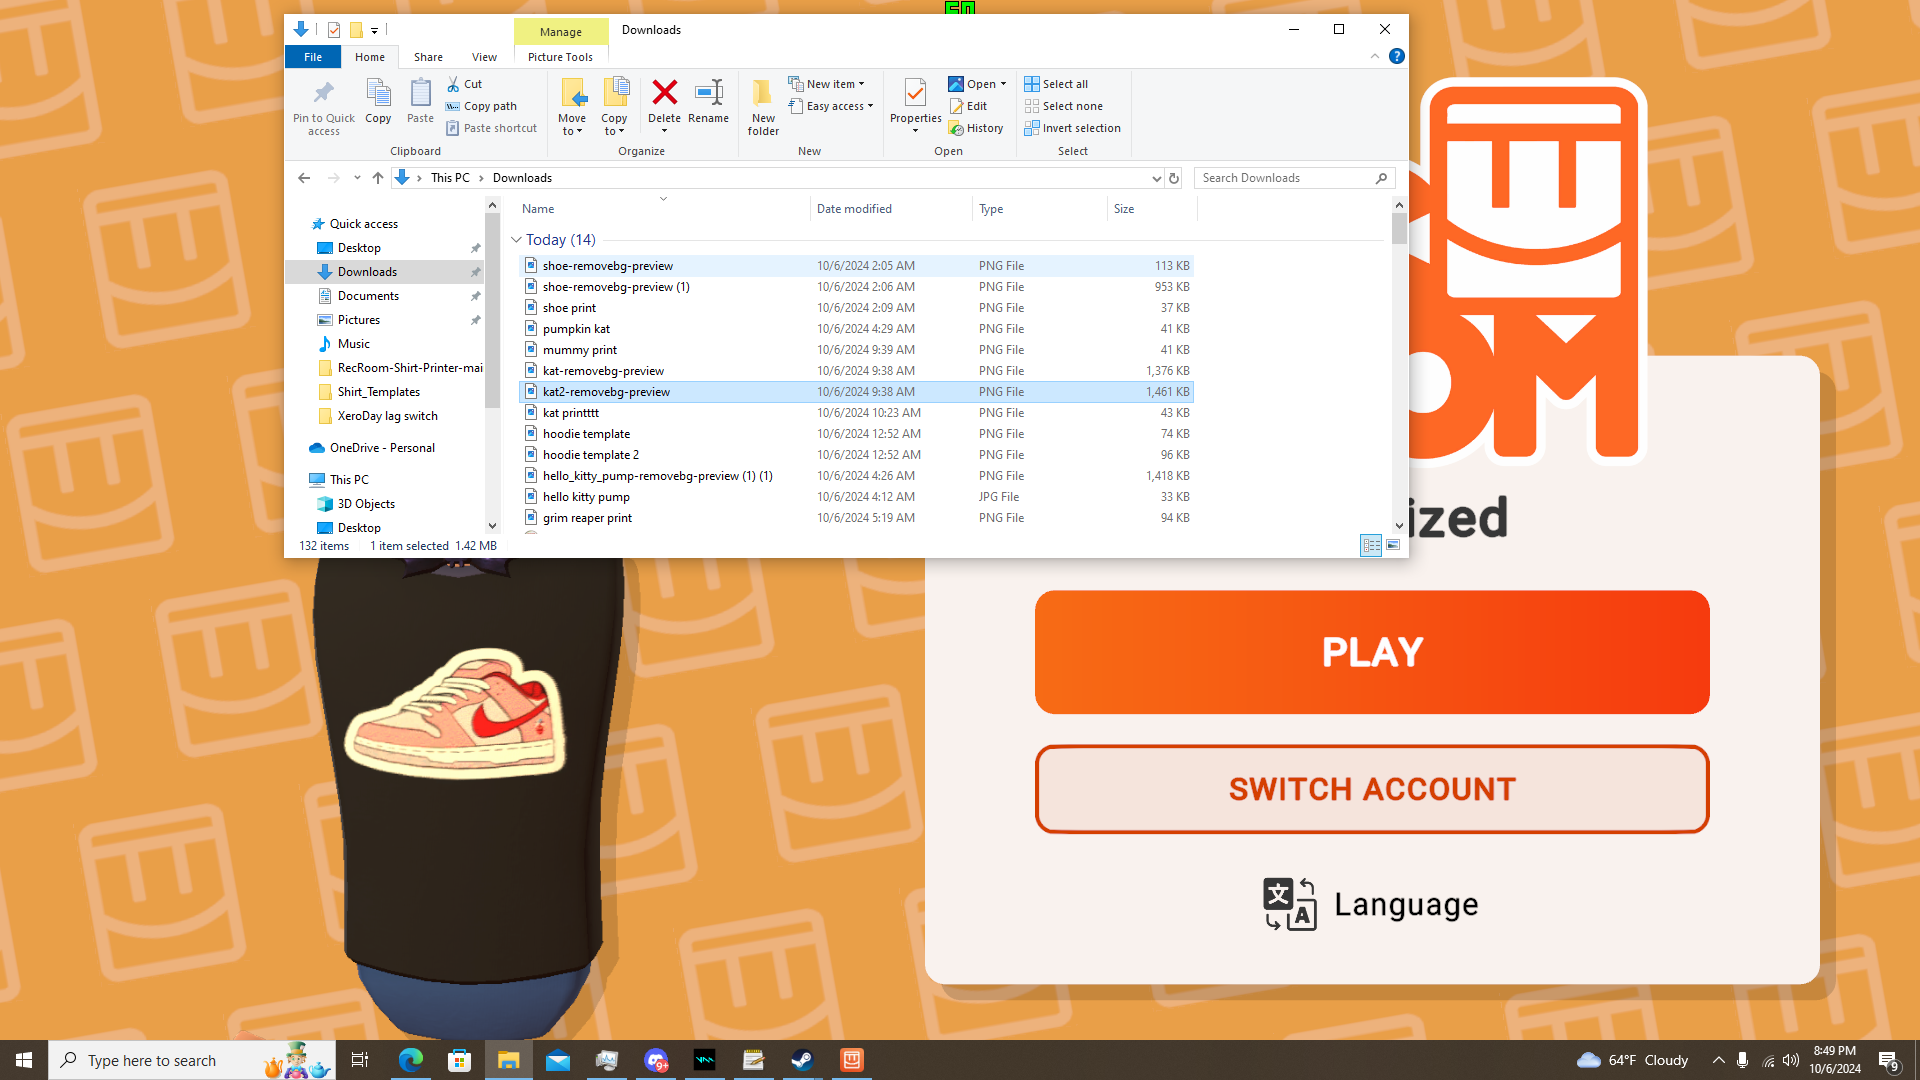Screen dimensions: 1920x1080
Task: Switch to large thumbnails view toggle
Action: point(1393,546)
